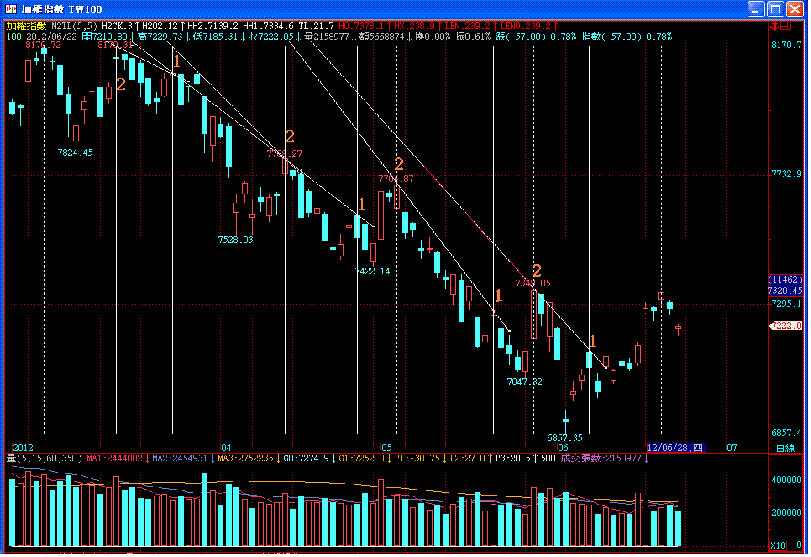The image size is (811, 557).
Task: Click the 2012 year label on time axis
Action: [22, 446]
